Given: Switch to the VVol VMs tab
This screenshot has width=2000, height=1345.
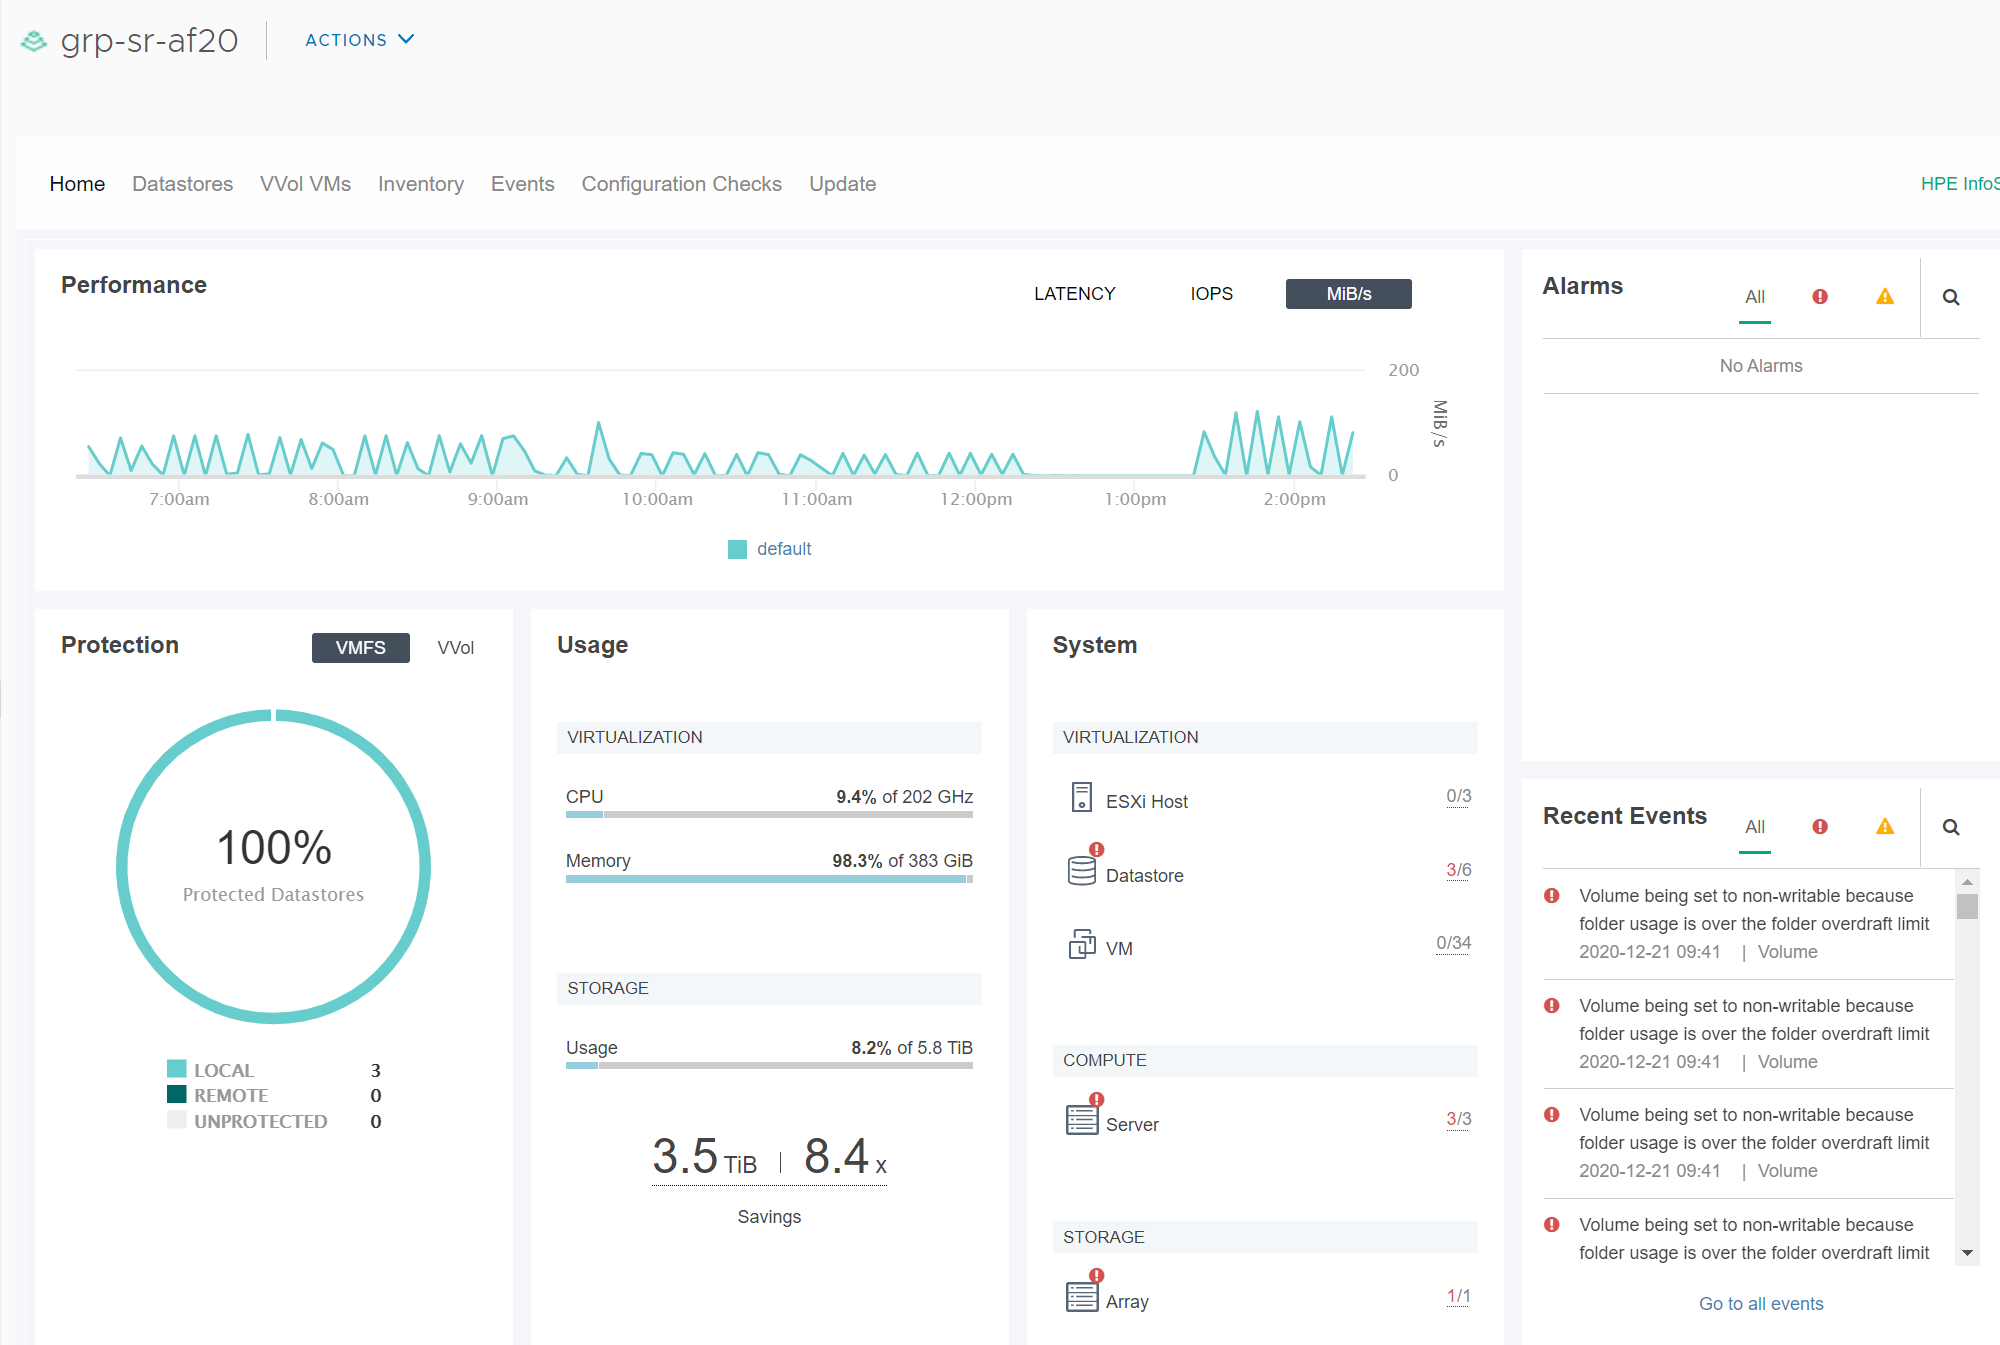Looking at the screenshot, I should [x=305, y=184].
